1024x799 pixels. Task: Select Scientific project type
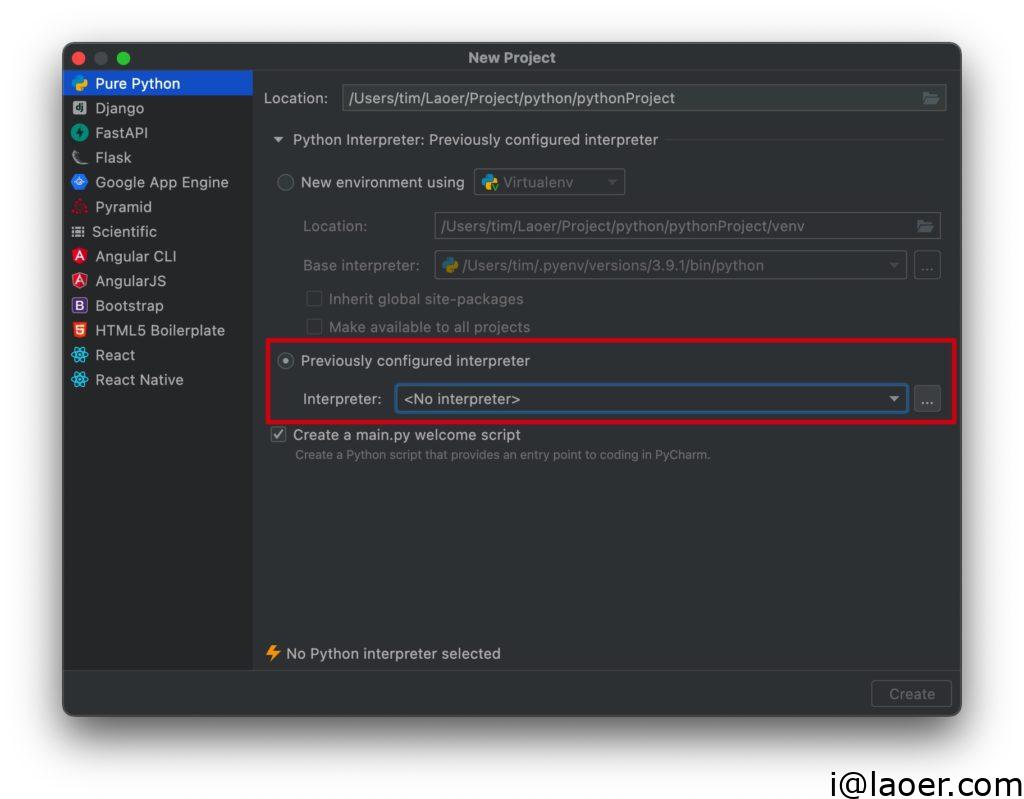tap(125, 231)
